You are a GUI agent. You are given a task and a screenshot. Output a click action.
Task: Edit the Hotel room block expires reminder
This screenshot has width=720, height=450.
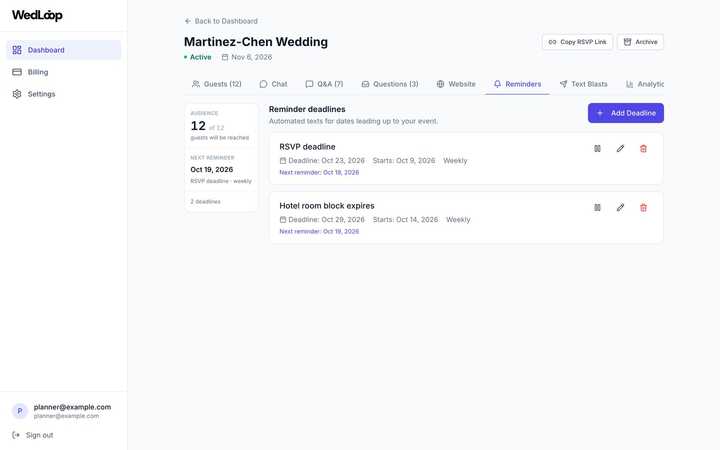tap(620, 208)
